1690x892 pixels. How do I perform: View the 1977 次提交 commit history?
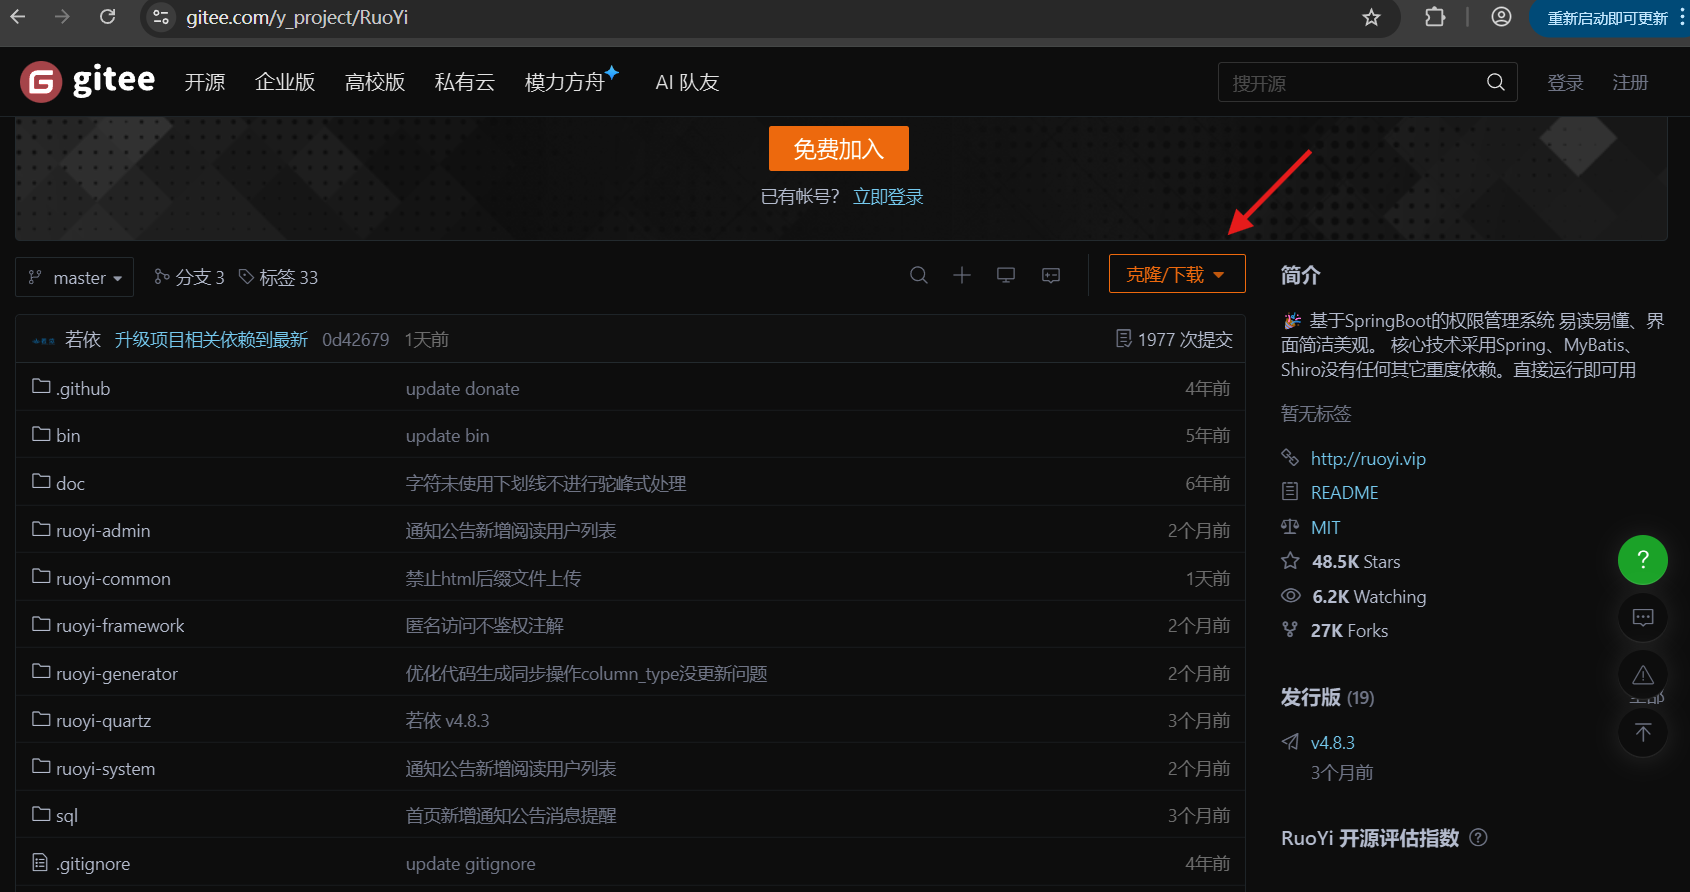(1174, 340)
